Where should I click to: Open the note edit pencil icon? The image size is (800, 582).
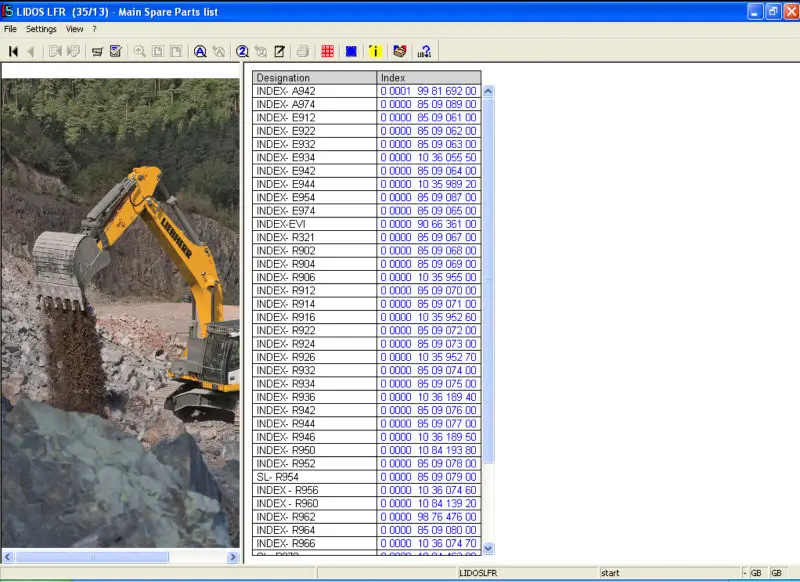pyautogui.click(x=279, y=51)
